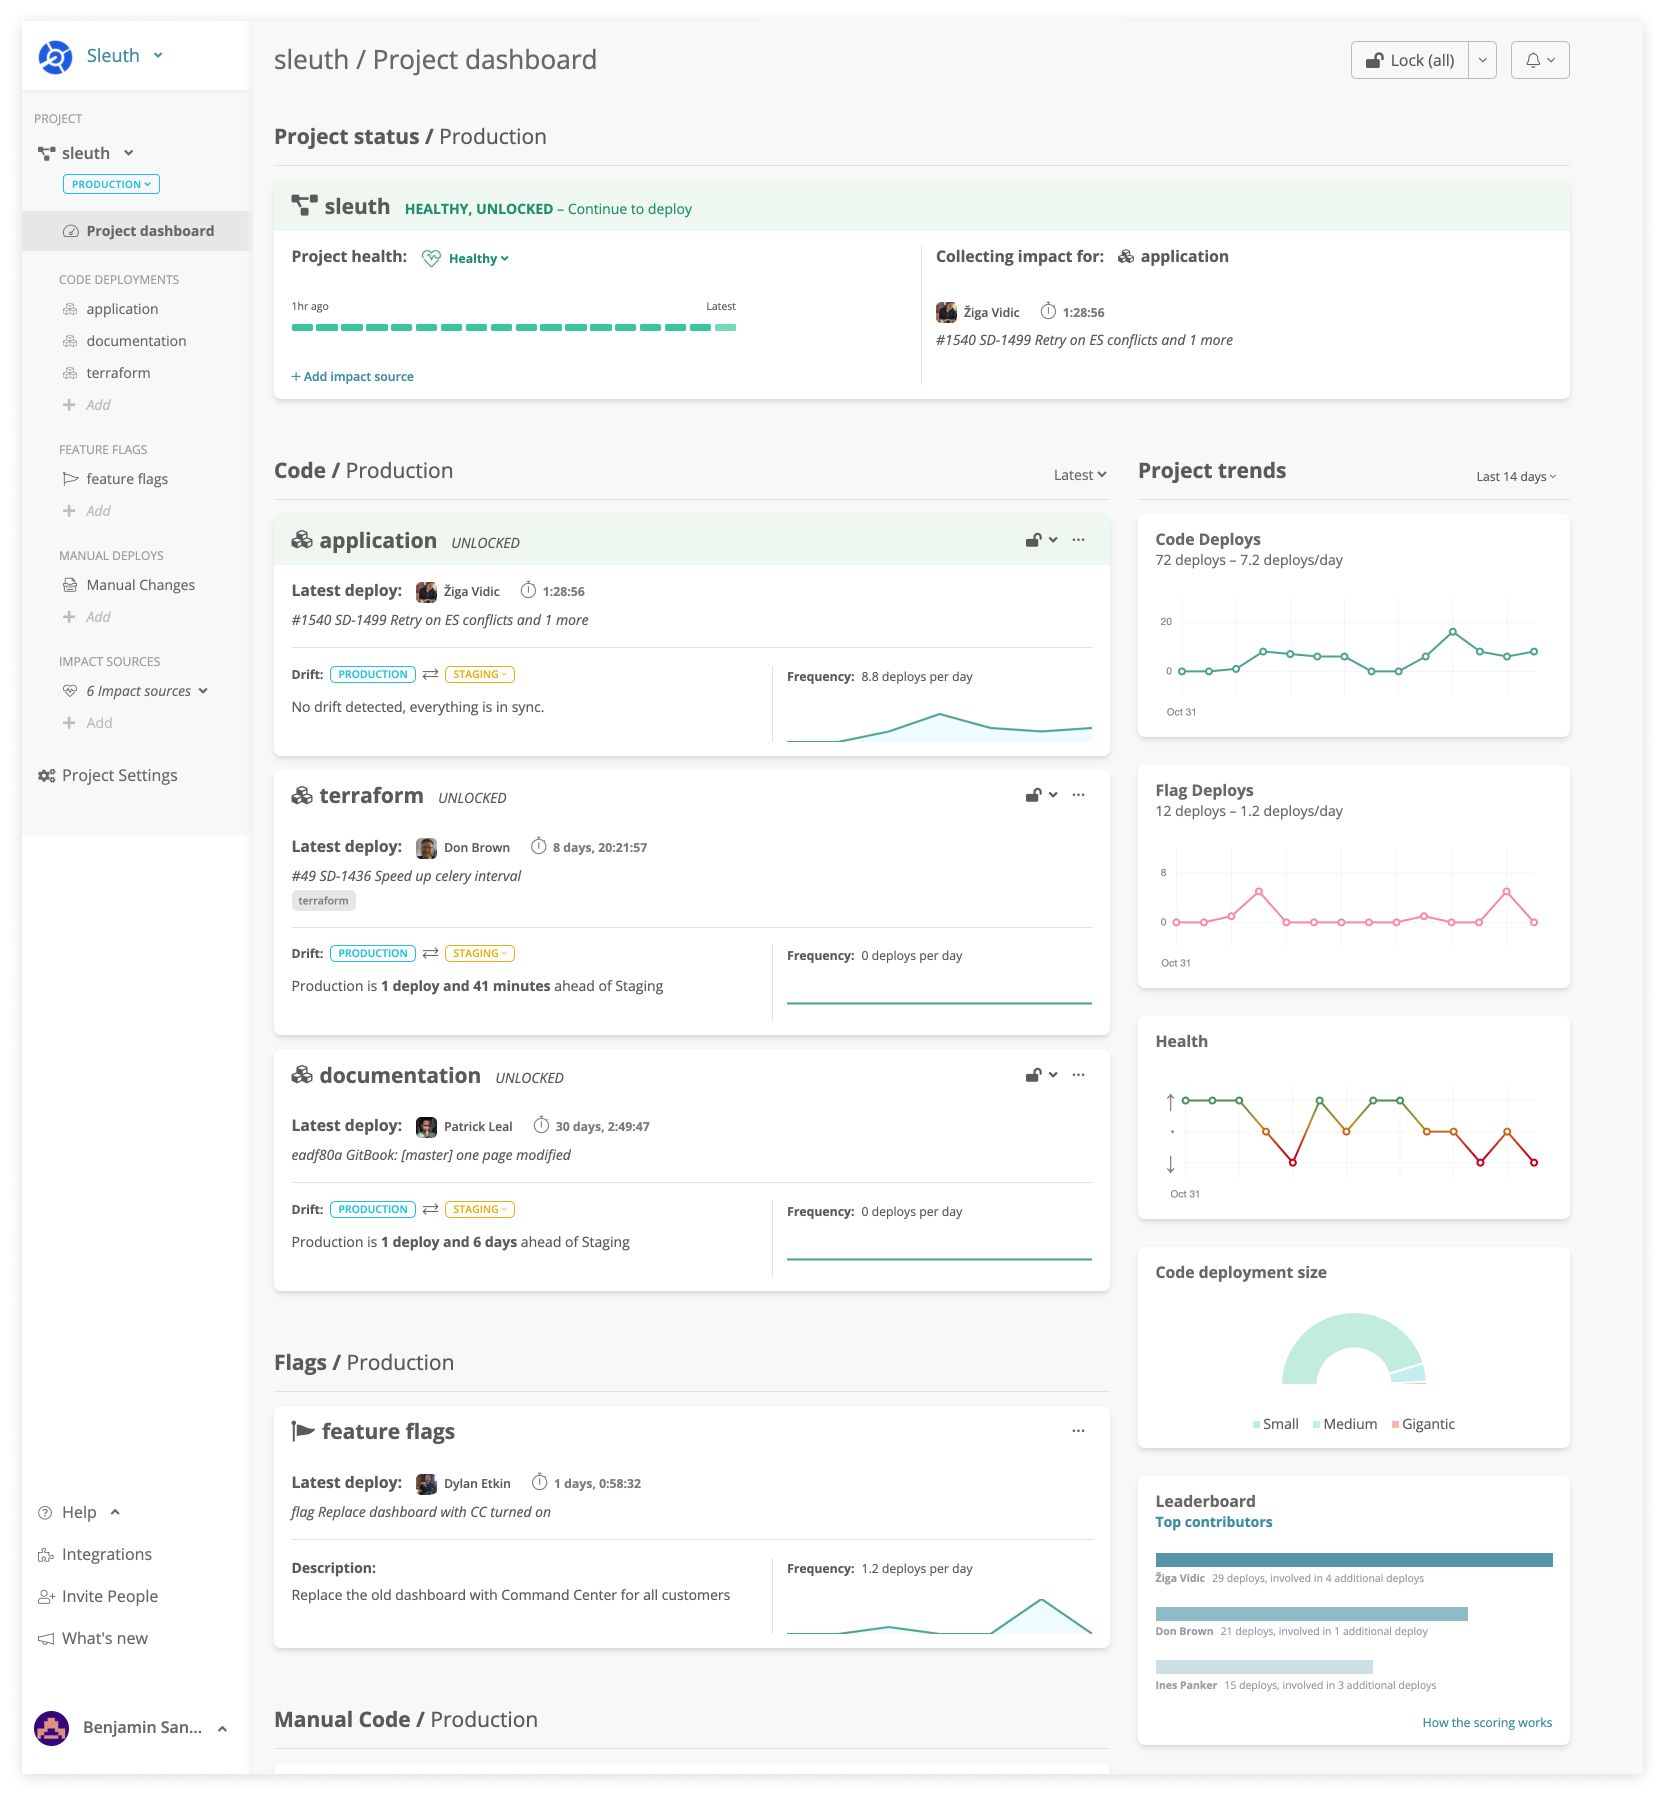Viewport: 1672px width, 1804px height.
Task: Click Patrick Leal avatar in documentation card
Action: [x=427, y=1127]
